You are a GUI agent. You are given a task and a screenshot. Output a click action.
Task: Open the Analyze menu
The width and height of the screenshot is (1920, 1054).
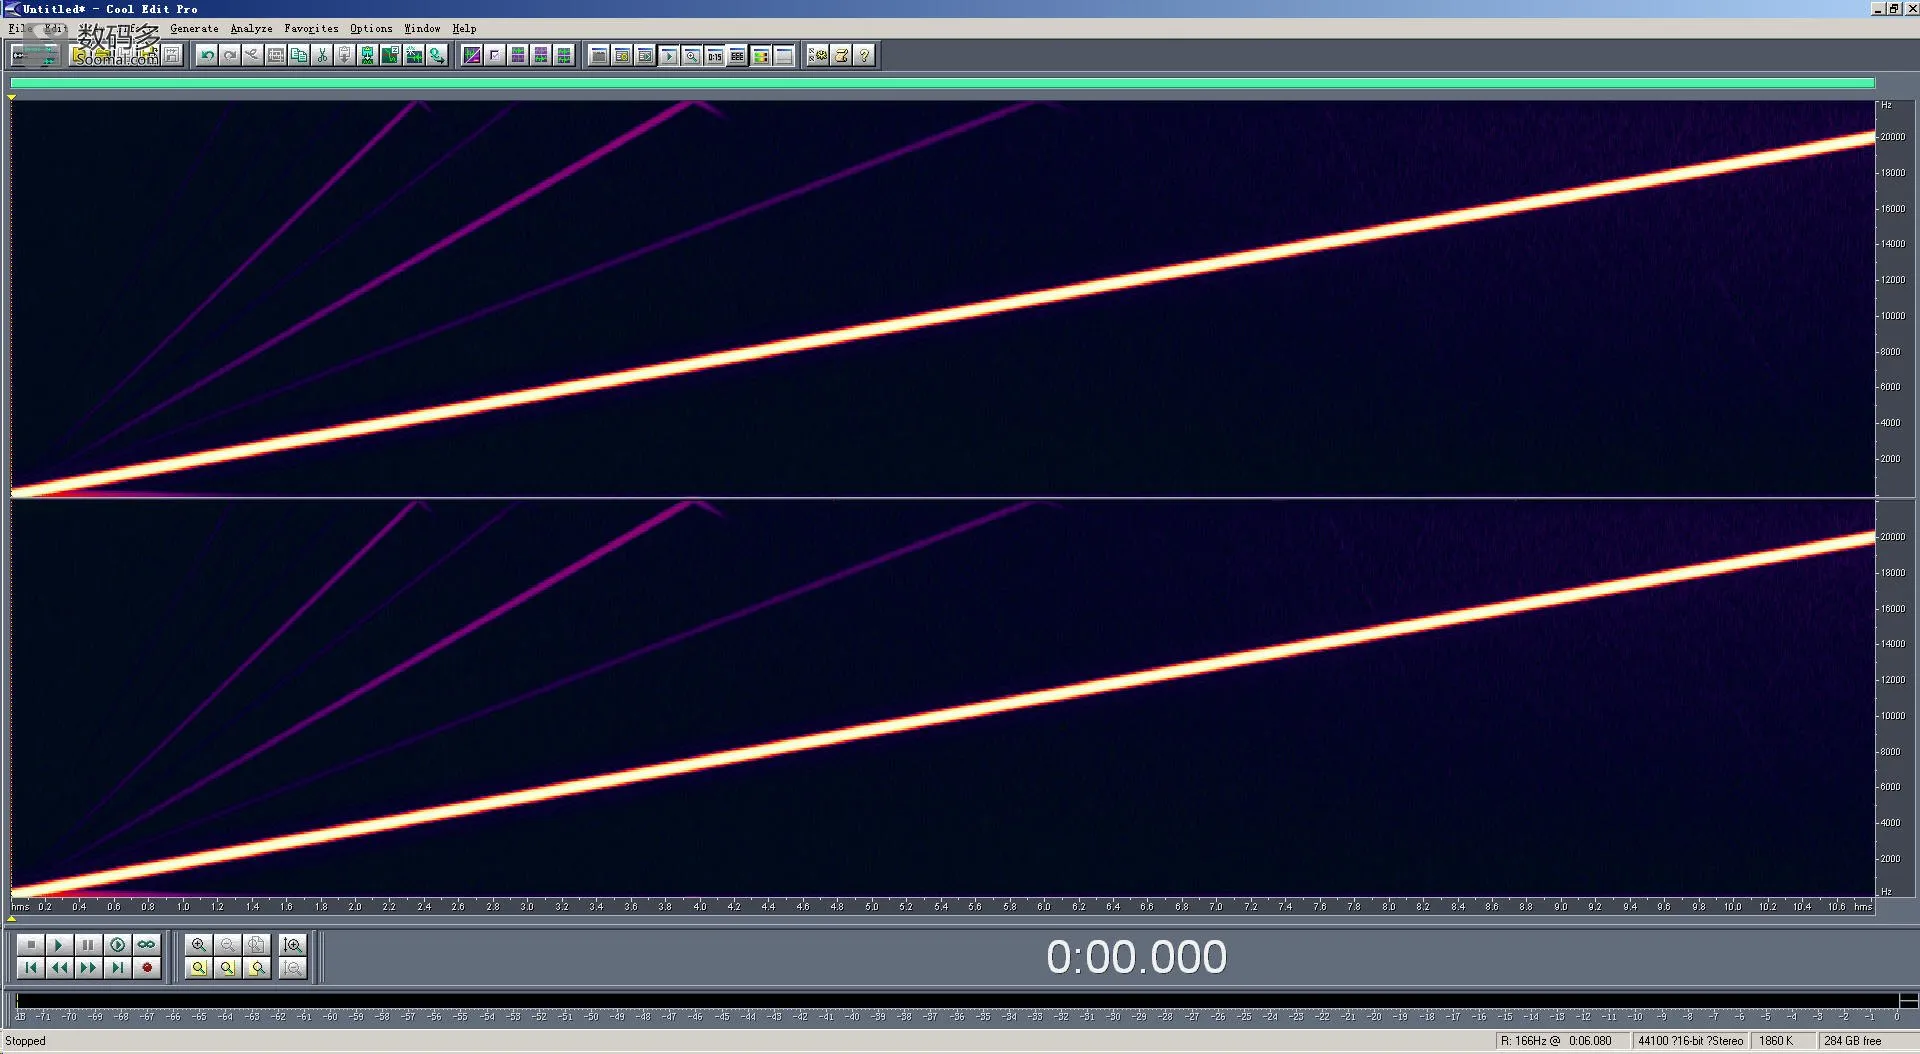pyautogui.click(x=251, y=29)
